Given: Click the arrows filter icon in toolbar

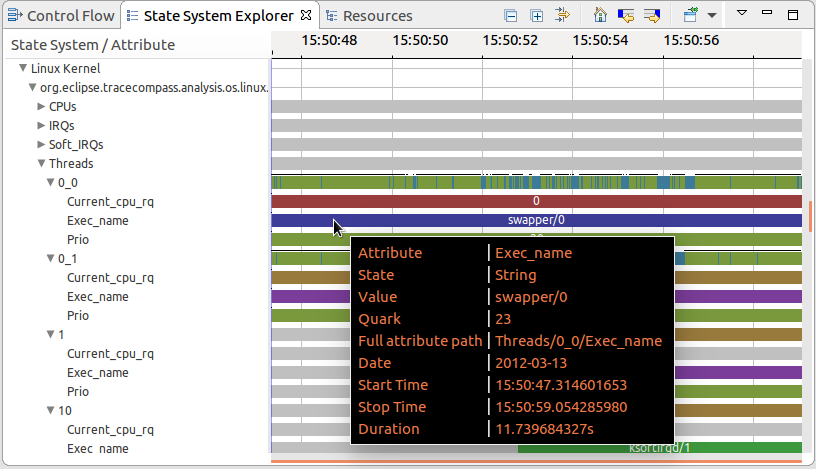Looking at the screenshot, I should click(x=563, y=16).
